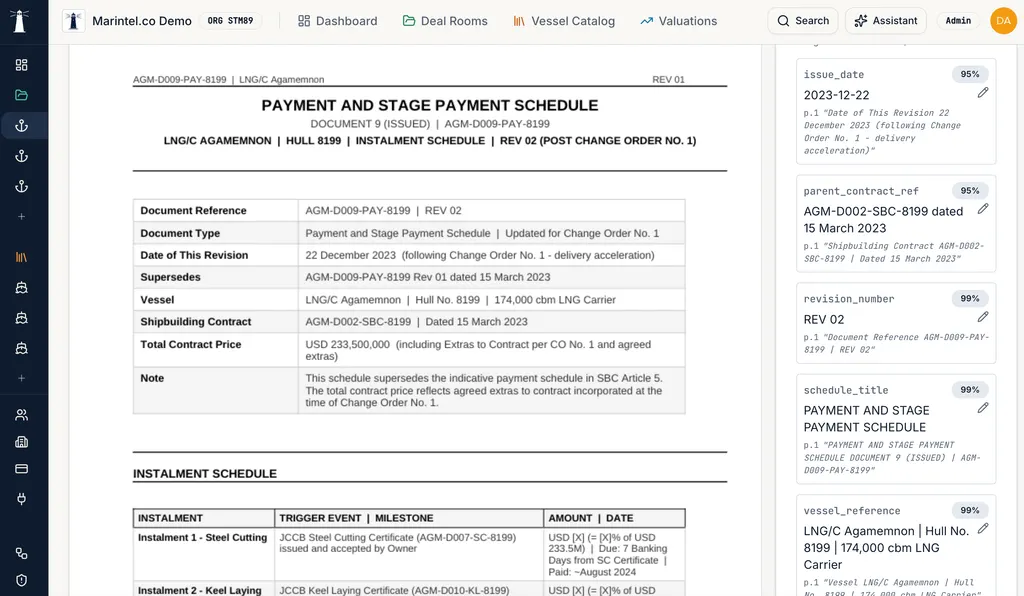Click the 'INSTALMENT SCHEDULE' section heading
This screenshot has height=596, width=1024.
click(205, 474)
